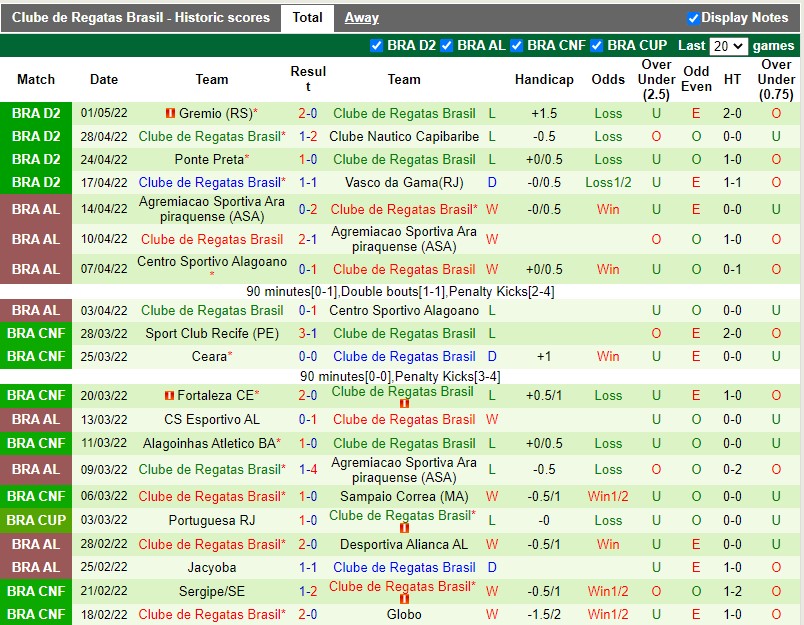
Task: Uncheck the BRA D2 league filter
Action: tap(376, 46)
